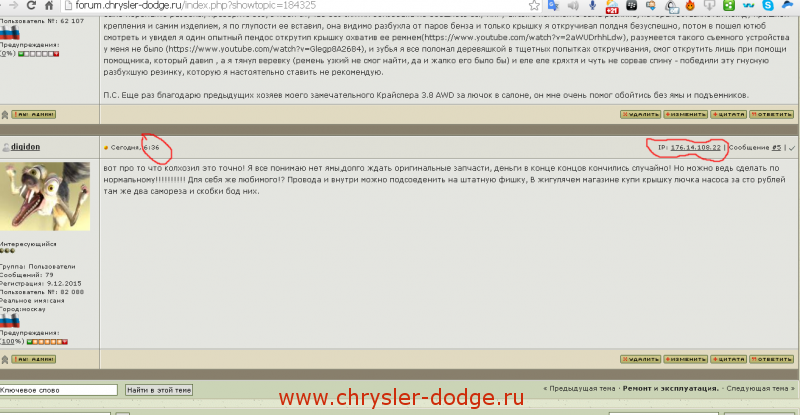Click the admin report button under digidon's post

pos(34,359)
